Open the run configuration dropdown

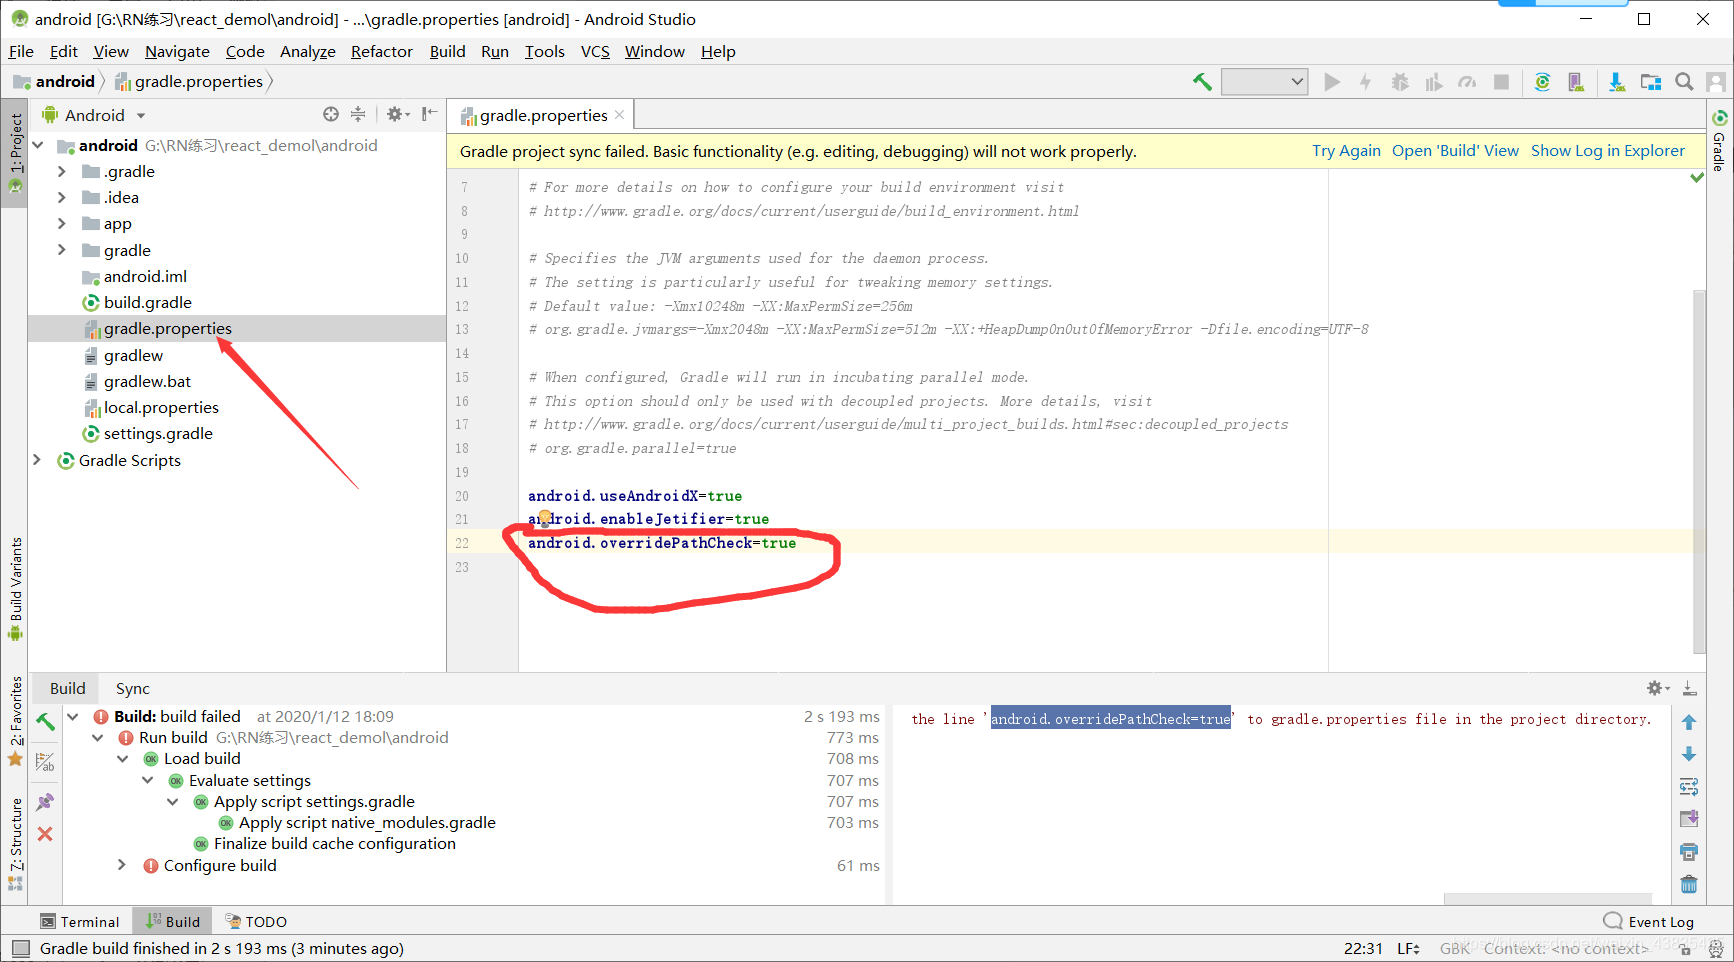tap(1264, 82)
